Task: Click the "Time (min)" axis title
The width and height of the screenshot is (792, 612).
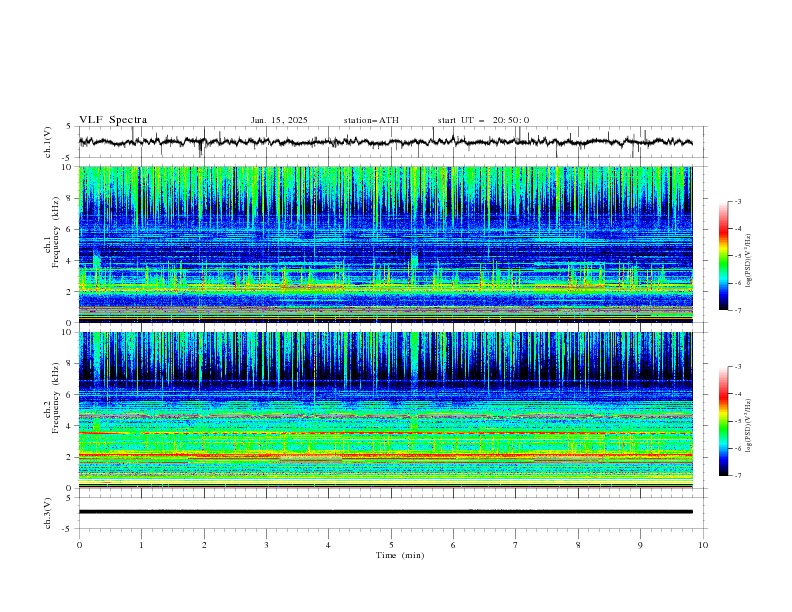Action: click(x=400, y=555)
